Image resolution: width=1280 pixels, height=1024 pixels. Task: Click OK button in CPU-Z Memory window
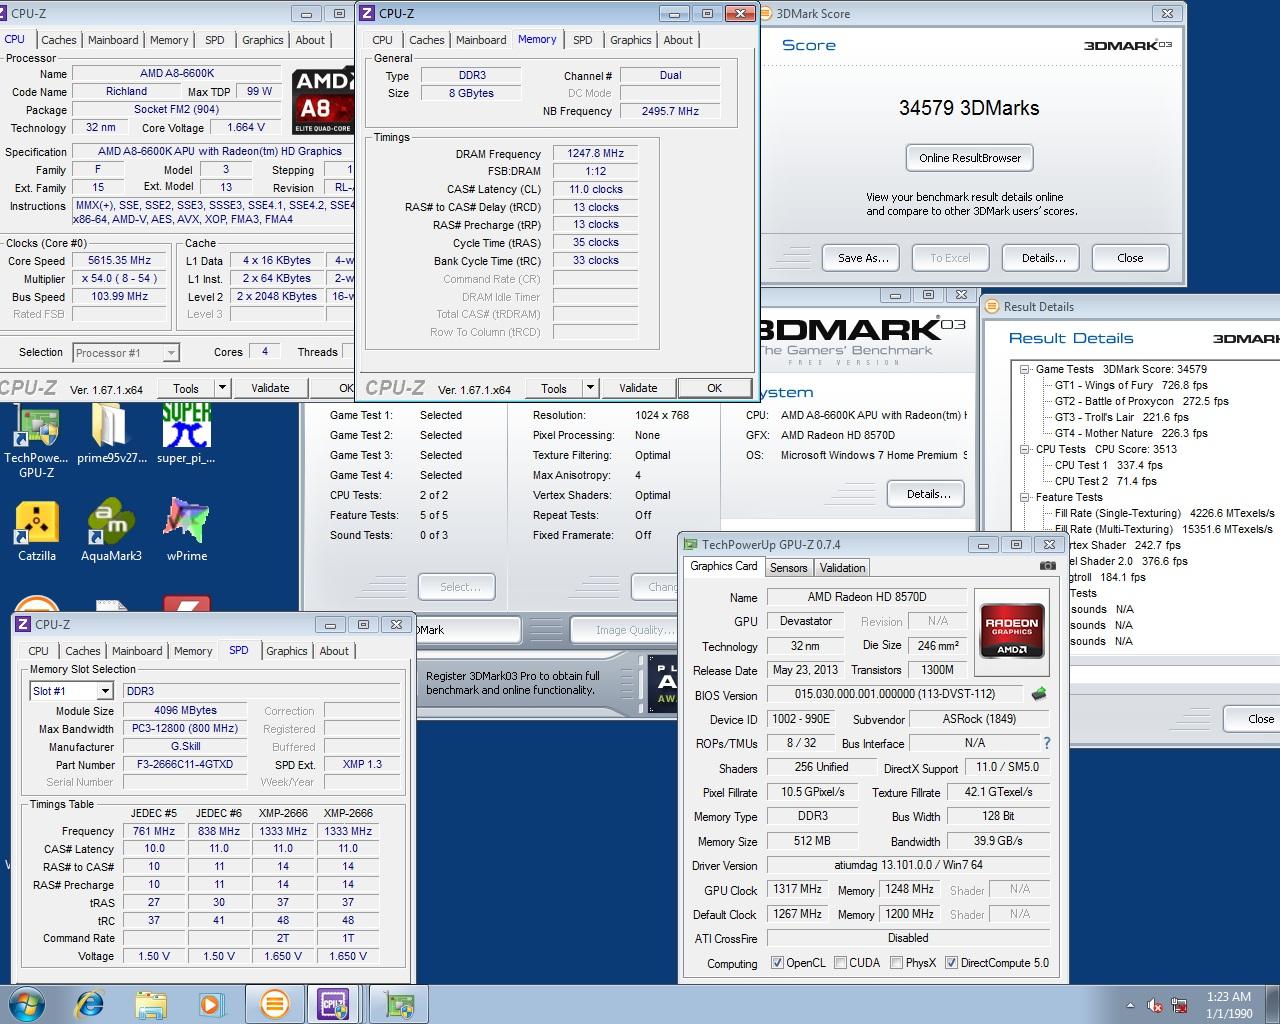click(714, 388)
